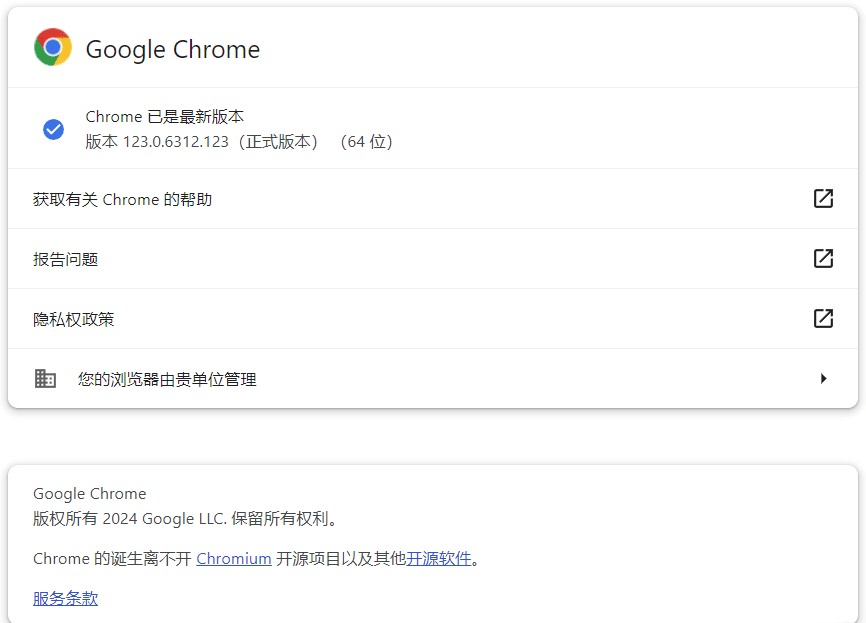
Task: Click 您的浏览器由贵单位管理 text
Action: point(167,379)
